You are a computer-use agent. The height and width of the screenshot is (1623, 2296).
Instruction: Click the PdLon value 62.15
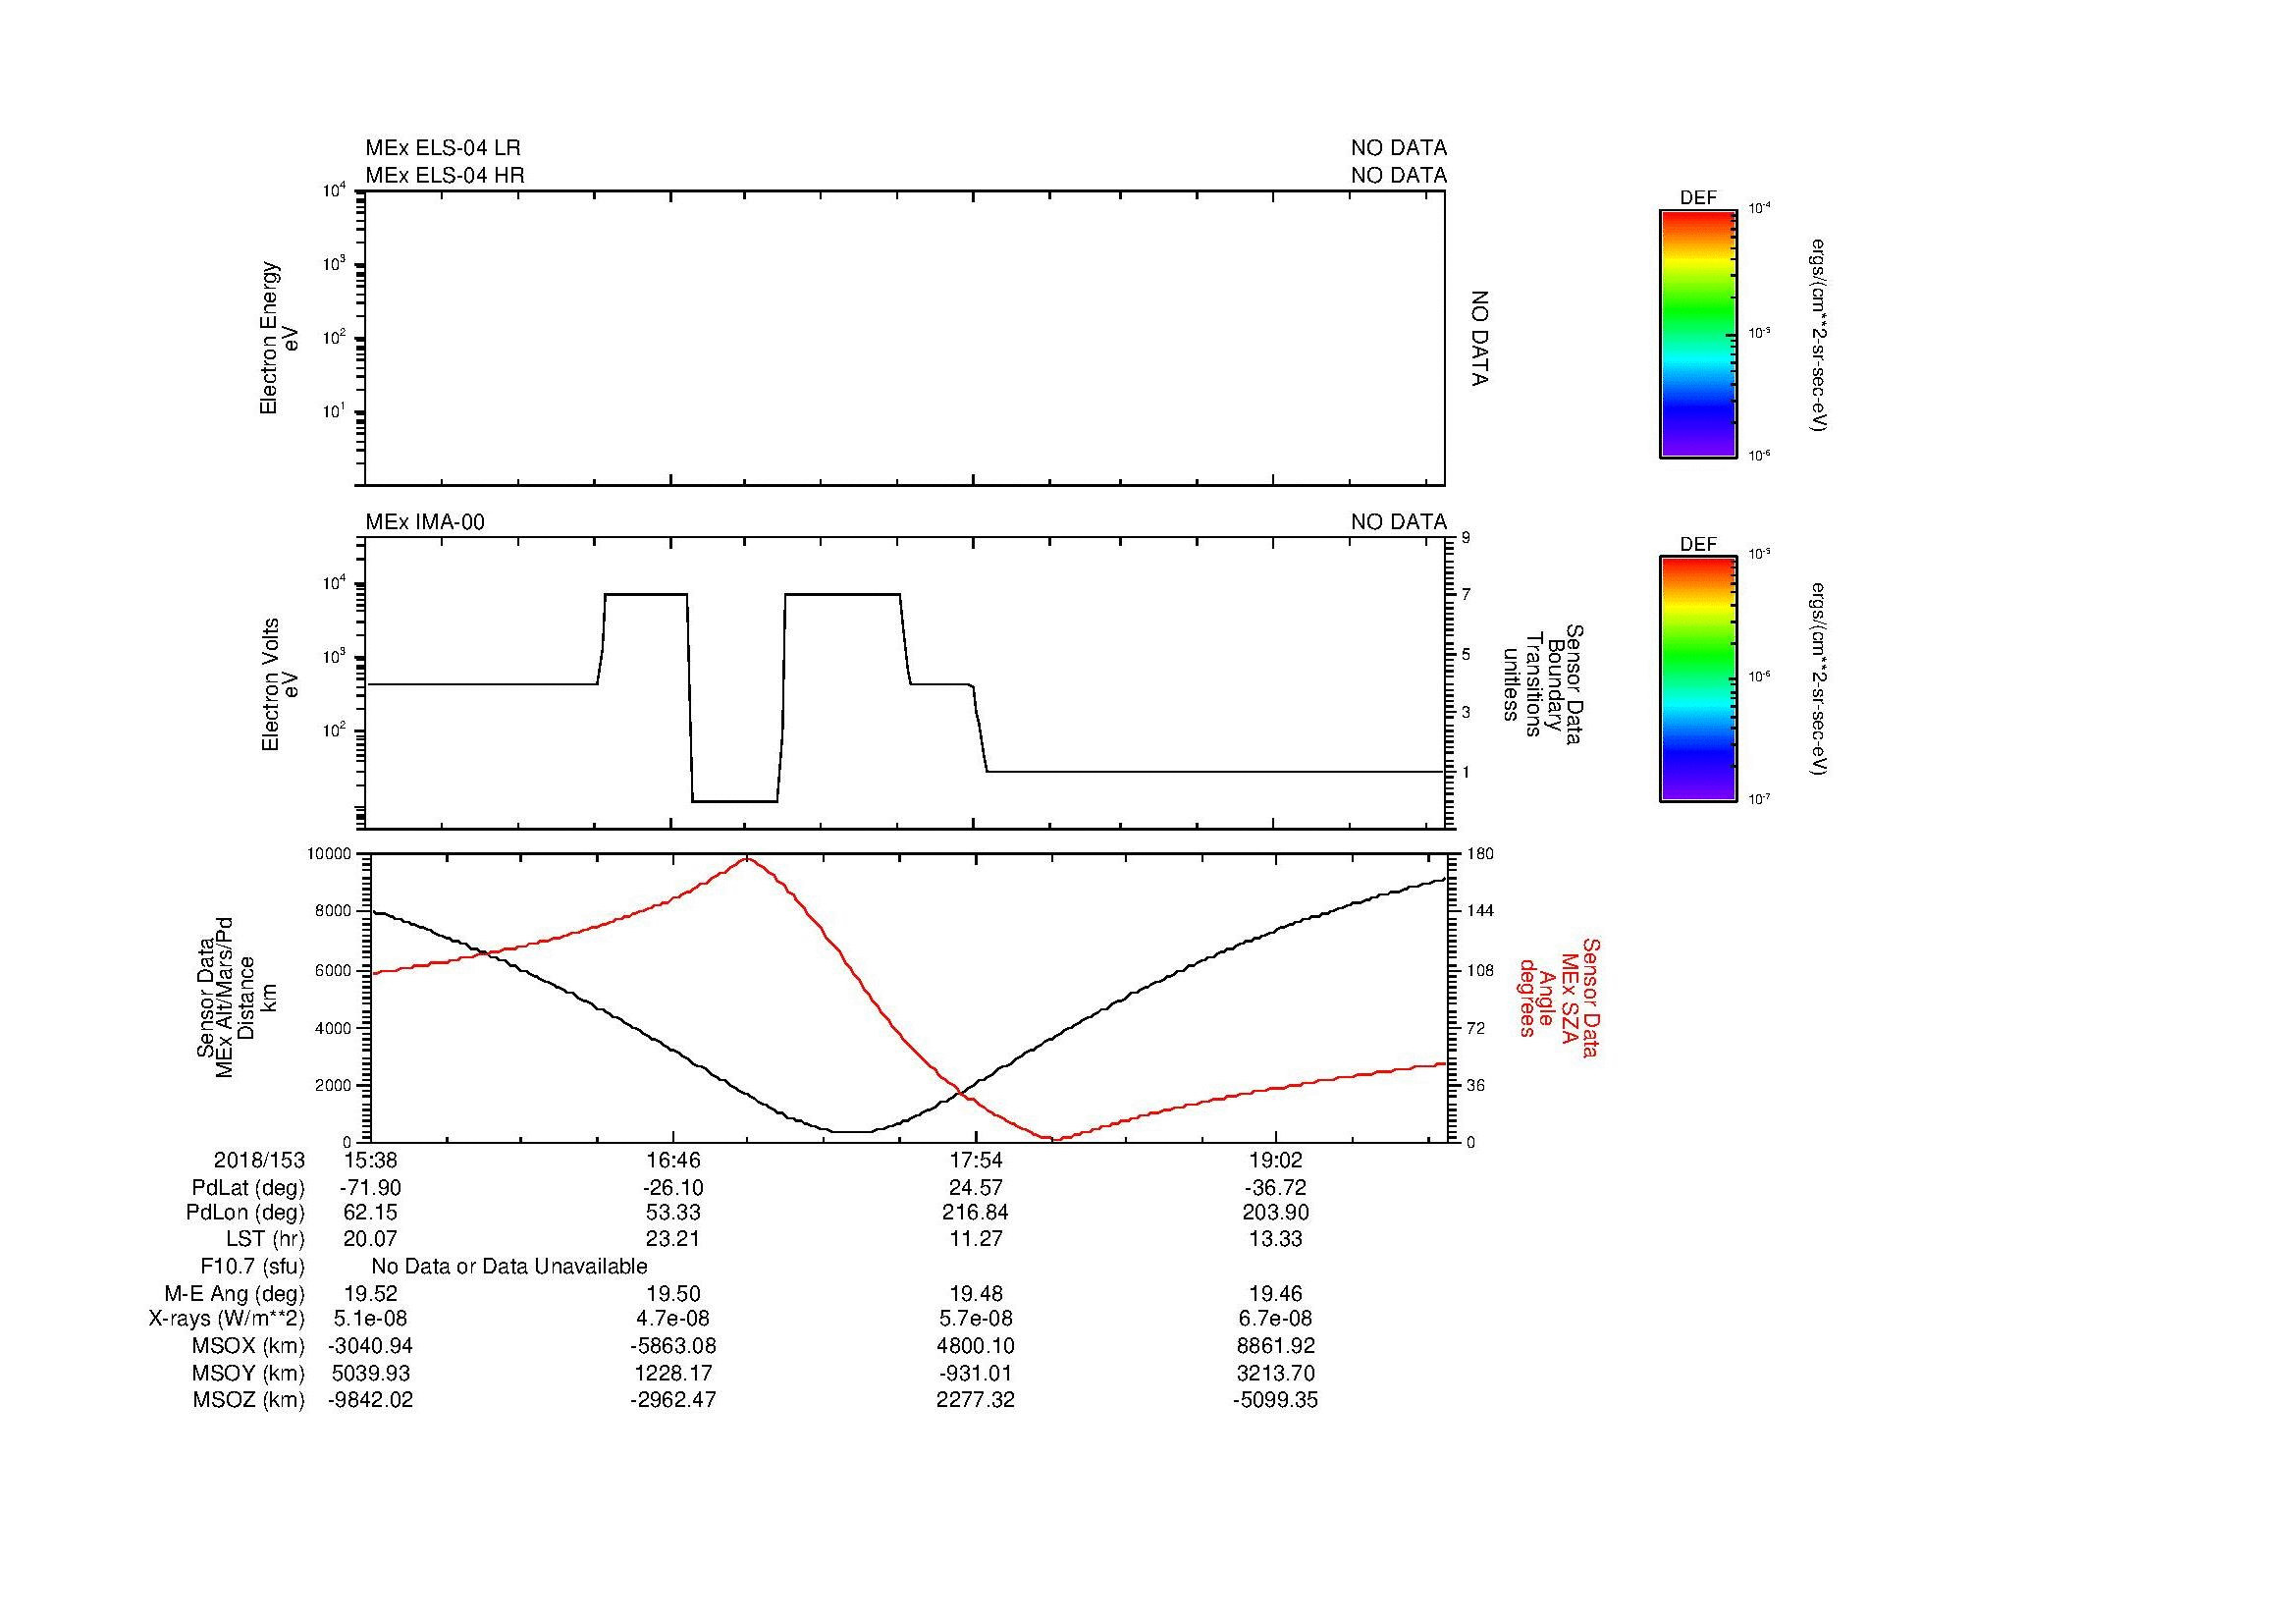point(370,1213)
